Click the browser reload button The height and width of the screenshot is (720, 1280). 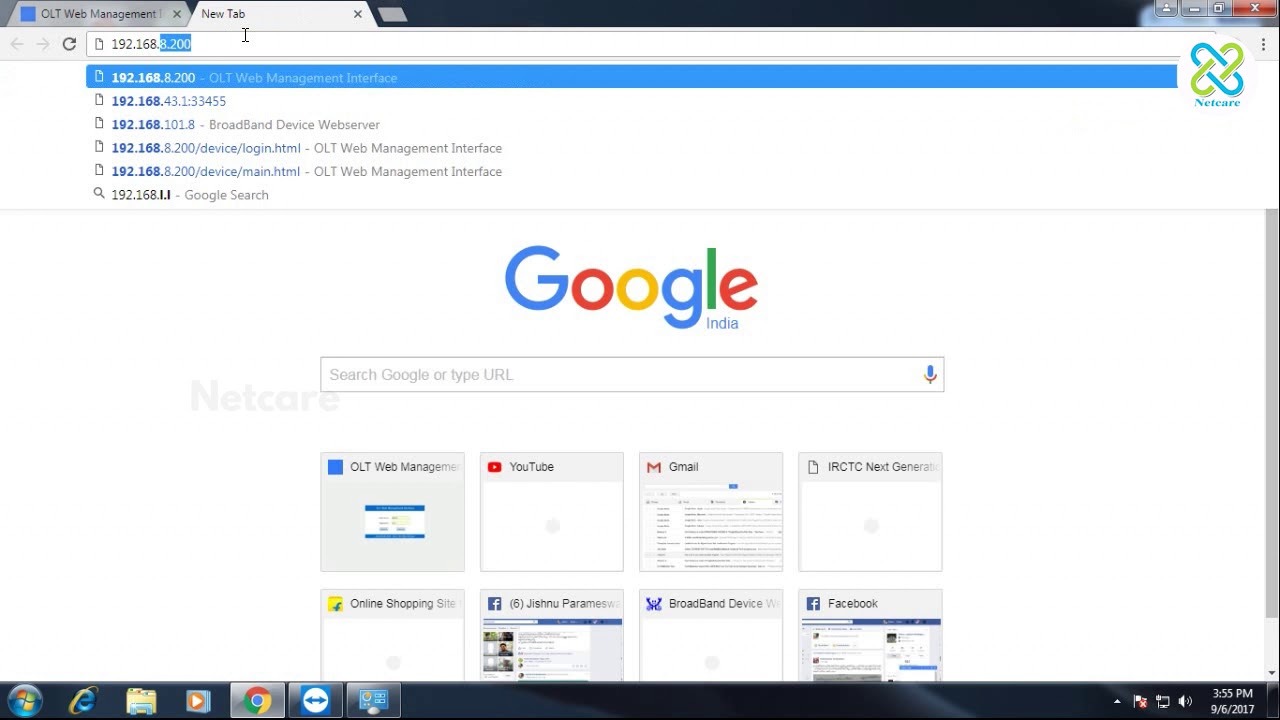pos(69,44)
